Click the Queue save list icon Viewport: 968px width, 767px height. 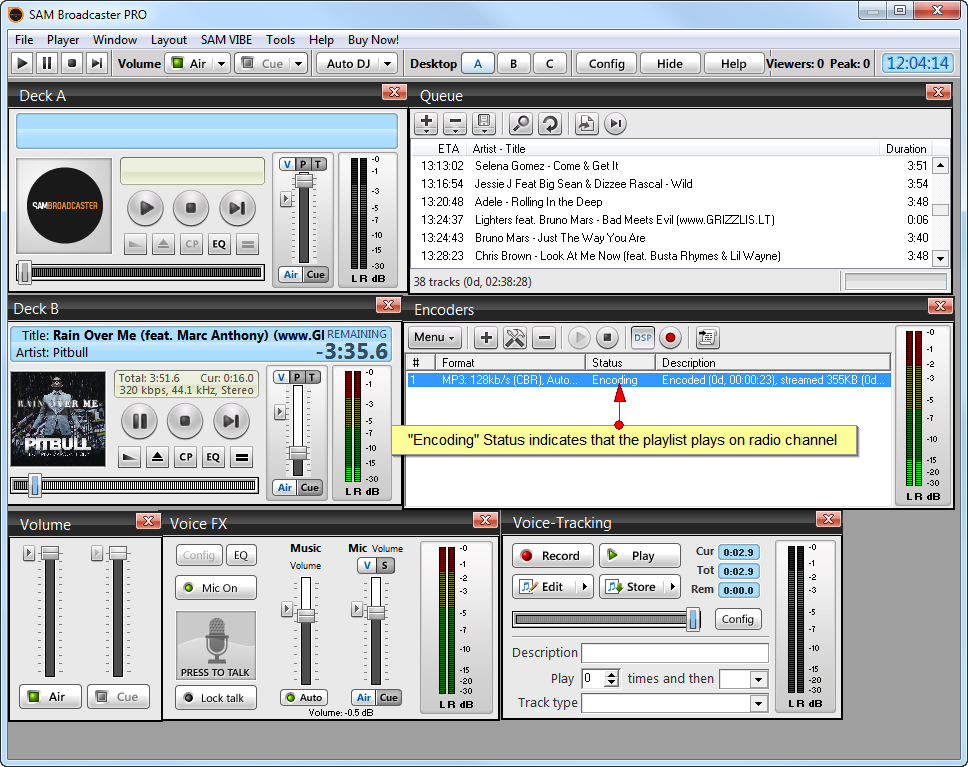coord(484,124)
